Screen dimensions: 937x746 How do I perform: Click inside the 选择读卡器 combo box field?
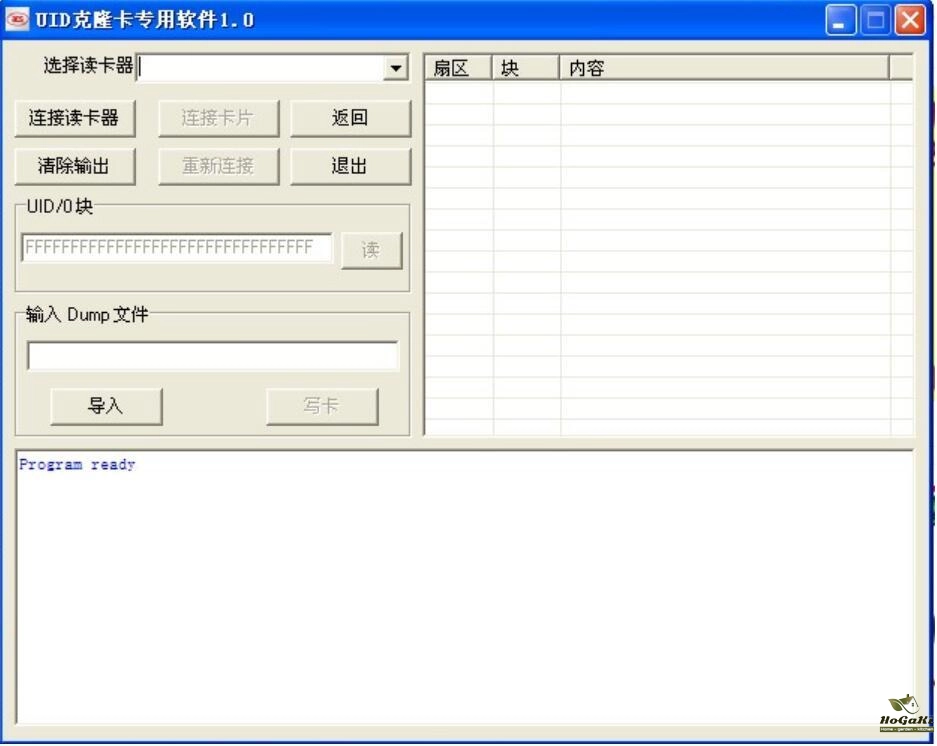[x=260, y=68]
